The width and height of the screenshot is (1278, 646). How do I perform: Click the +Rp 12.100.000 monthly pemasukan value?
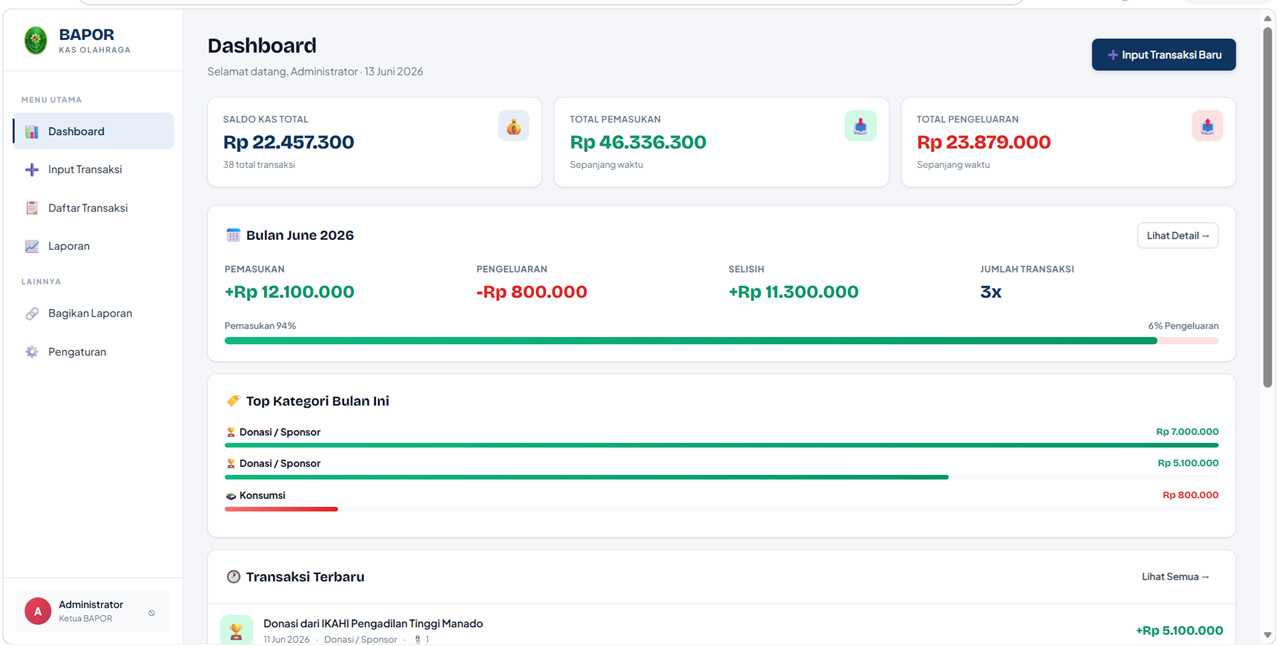pos(289,292)
